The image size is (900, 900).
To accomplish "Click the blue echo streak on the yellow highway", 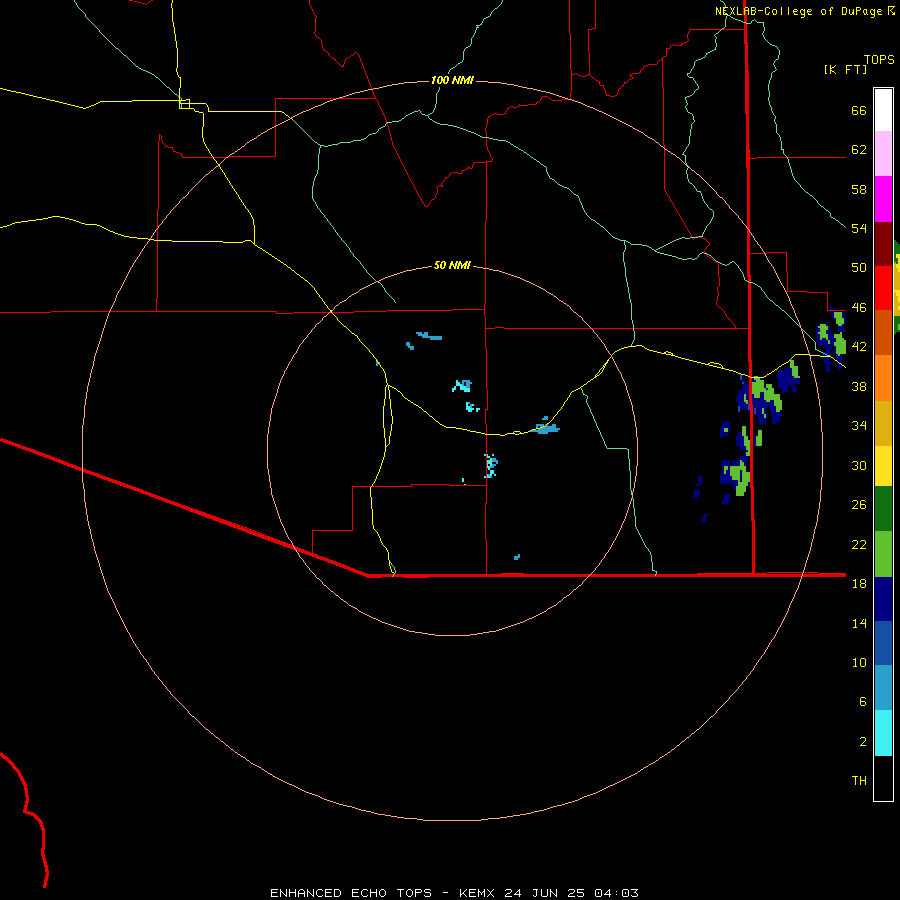I will (545, 426).
